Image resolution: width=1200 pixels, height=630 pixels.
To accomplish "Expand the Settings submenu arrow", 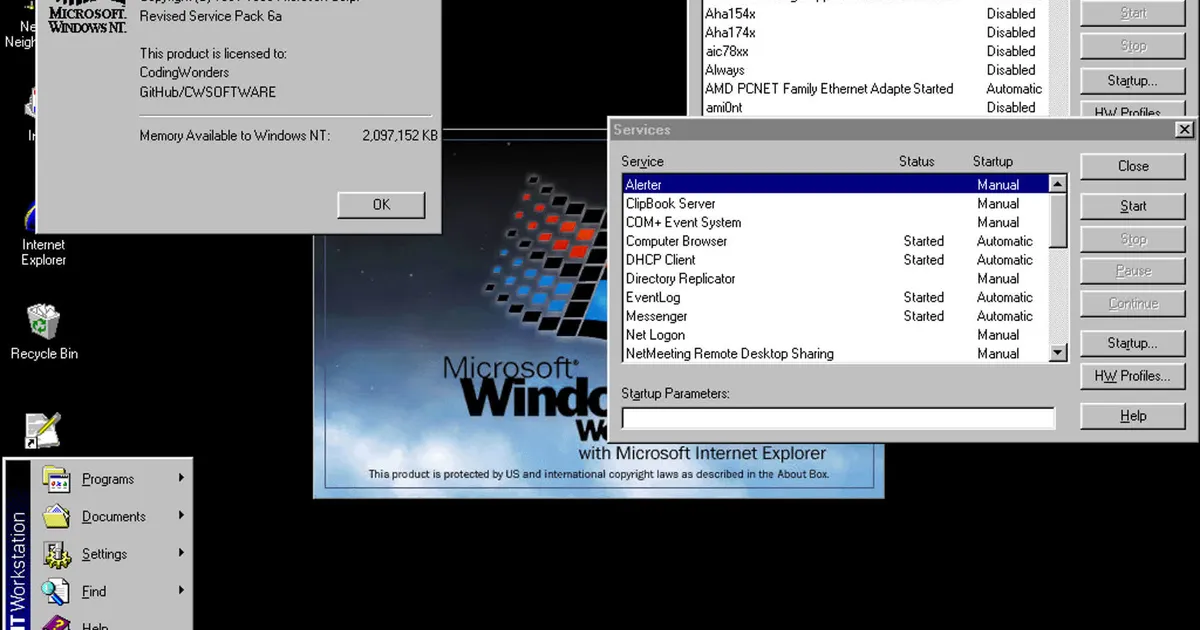I will tap(181, 552).
